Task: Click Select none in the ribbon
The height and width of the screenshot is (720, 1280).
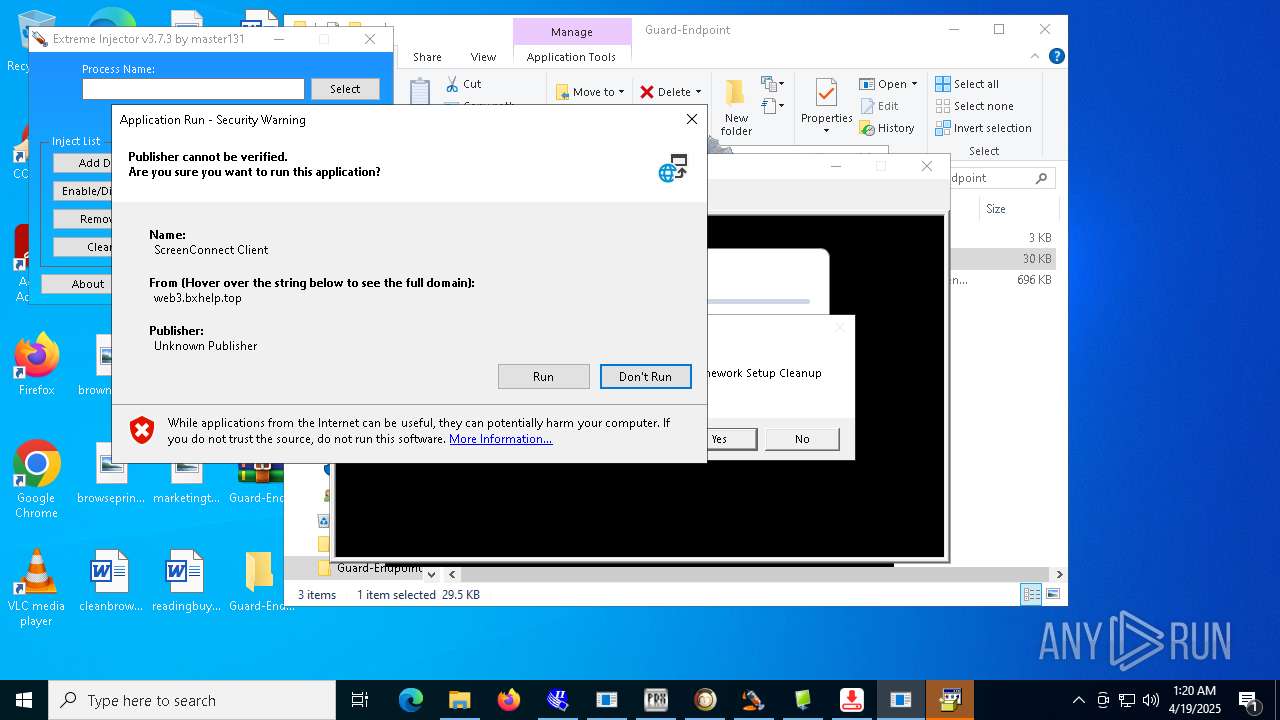Action: [974, 106]
